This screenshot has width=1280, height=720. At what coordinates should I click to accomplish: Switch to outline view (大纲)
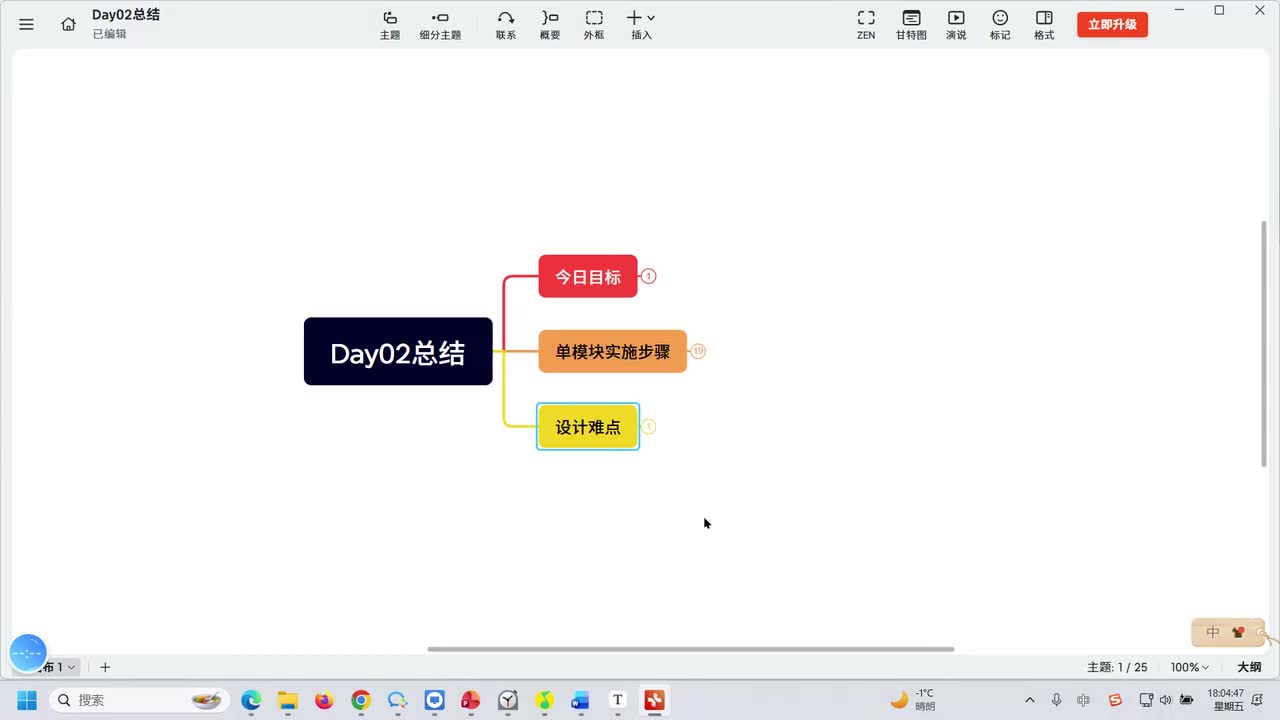(1249, 667)
